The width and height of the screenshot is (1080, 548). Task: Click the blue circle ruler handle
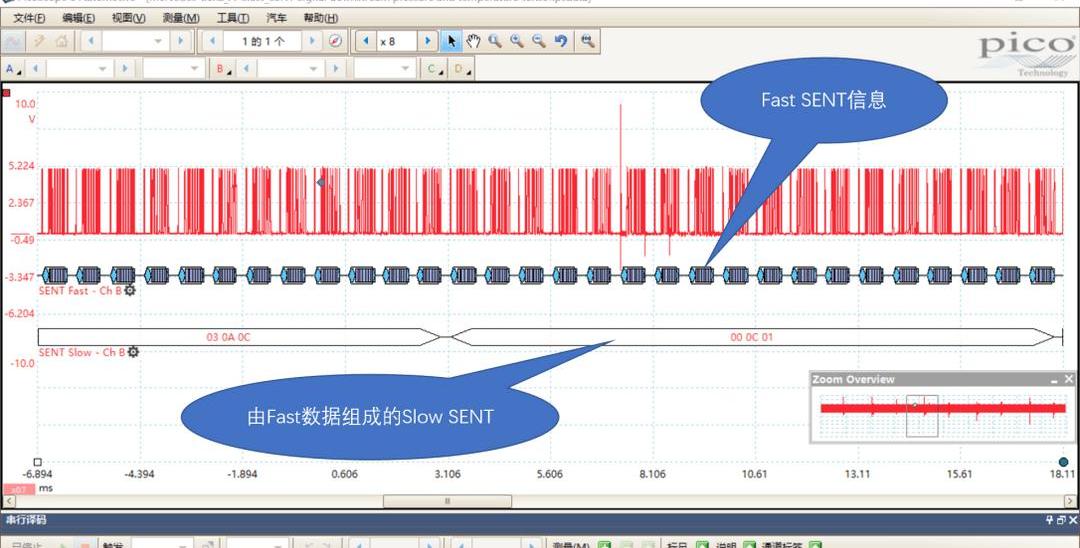coord(1063,461)
